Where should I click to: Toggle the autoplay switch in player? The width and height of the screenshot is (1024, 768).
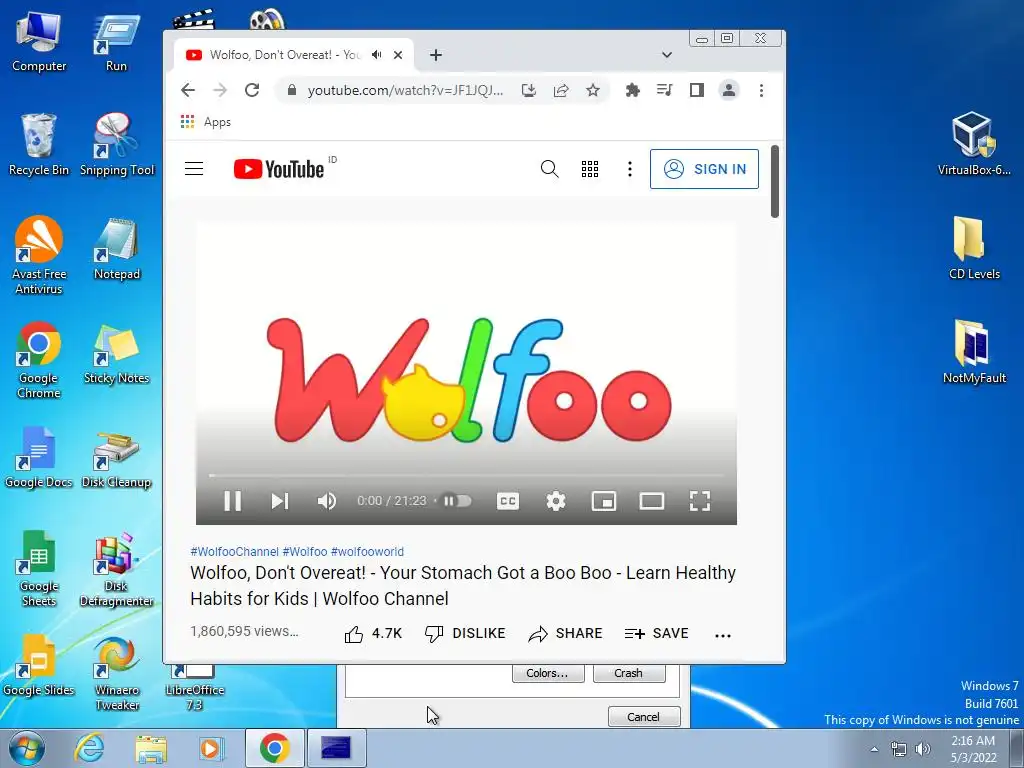coord(457,501)
